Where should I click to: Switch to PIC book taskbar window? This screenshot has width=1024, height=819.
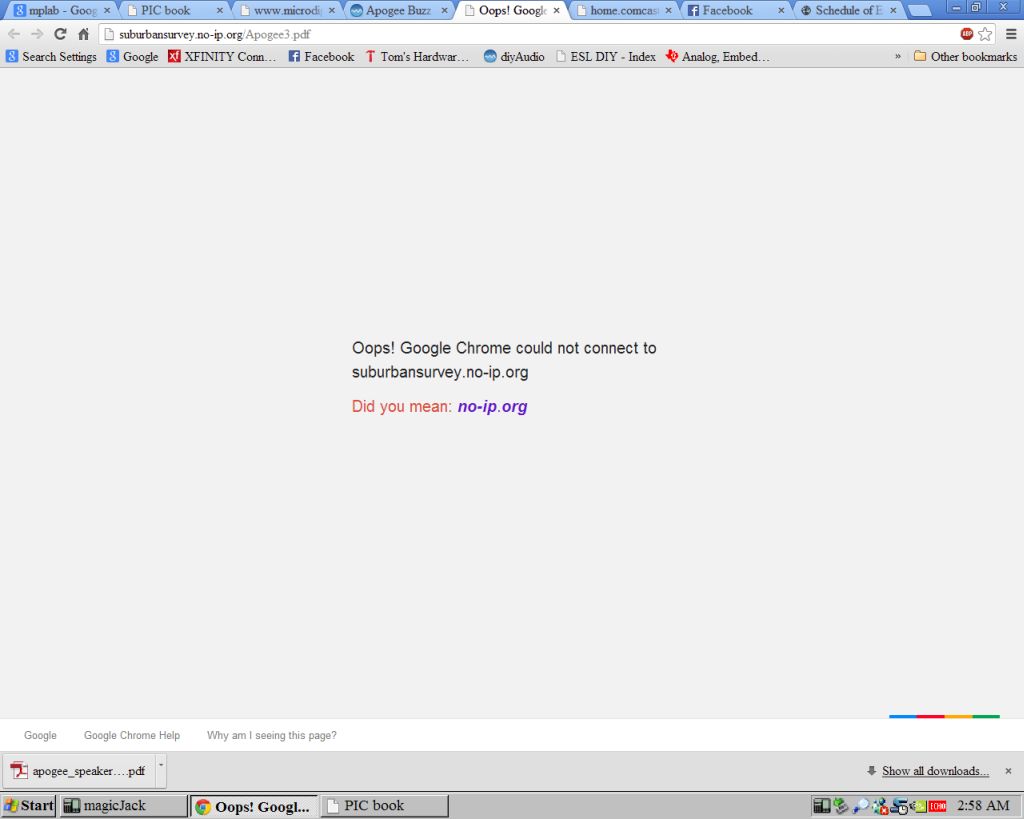click(x=385, y=806)
